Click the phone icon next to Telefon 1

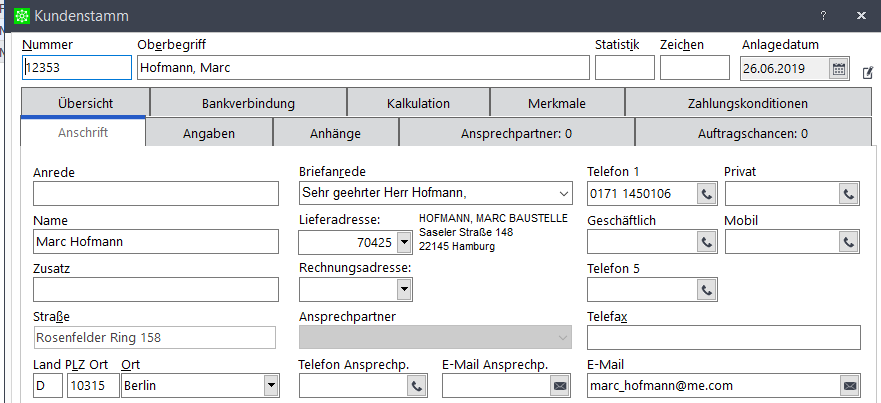(707, 194)
